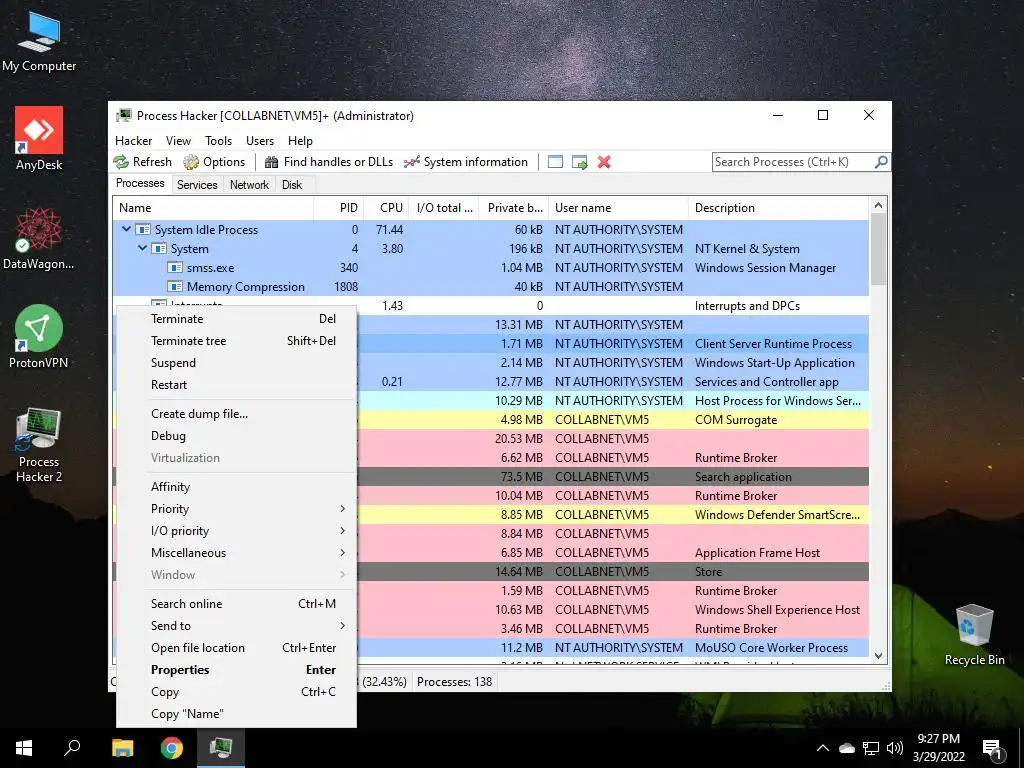The image size is (1024, 768).
Task: Choose Terminate tree in context menu
Action: [236, 341]
